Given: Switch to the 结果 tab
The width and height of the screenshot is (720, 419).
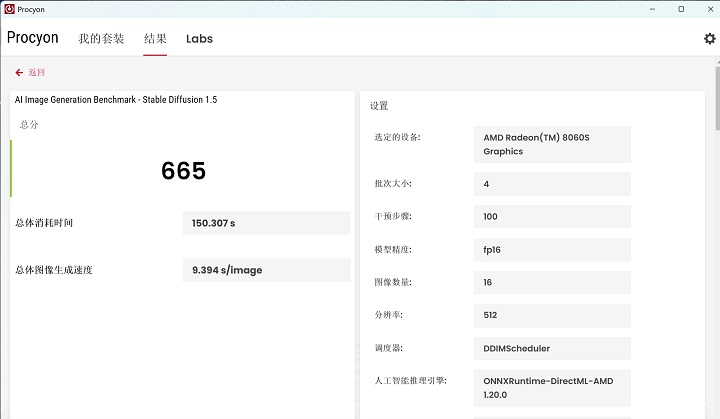Looking at the screenshot, I should tap(155, 39).
